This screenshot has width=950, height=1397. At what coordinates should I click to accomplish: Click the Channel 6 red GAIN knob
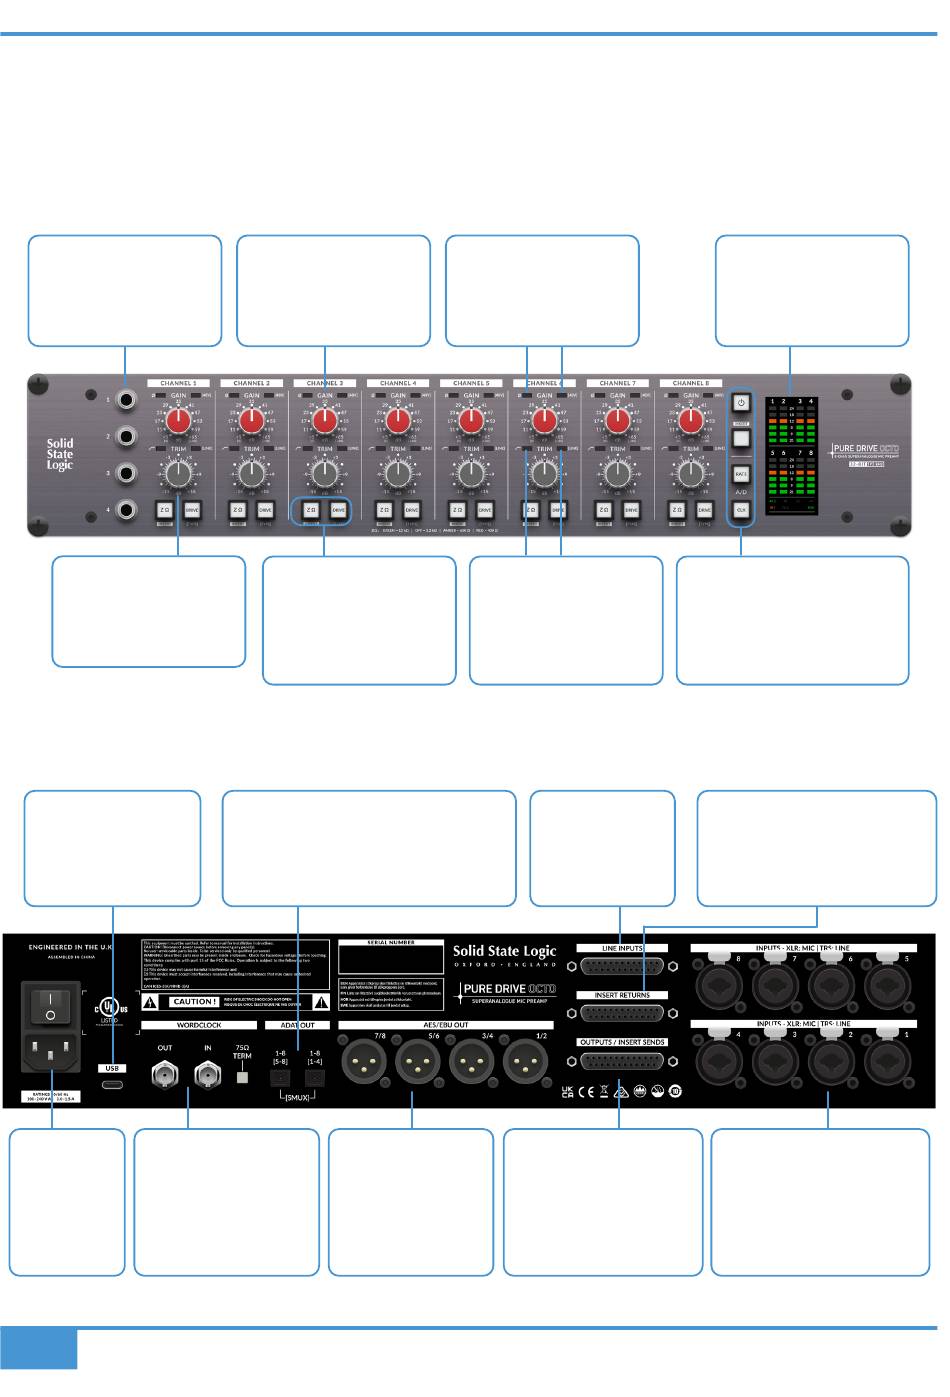pos(544,422)
